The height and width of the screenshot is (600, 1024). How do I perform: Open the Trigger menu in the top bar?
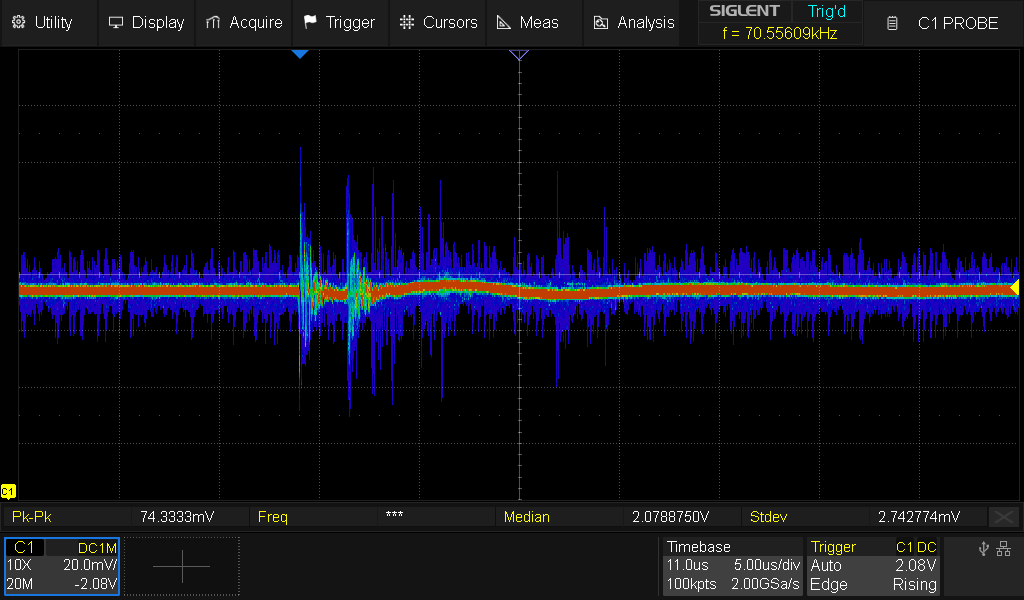[339, 22]
